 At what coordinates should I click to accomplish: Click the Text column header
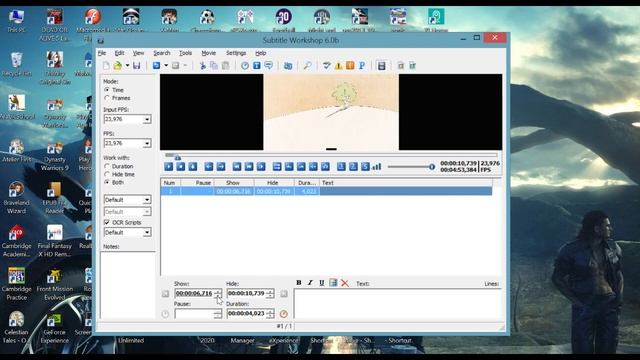pos(406,183)
